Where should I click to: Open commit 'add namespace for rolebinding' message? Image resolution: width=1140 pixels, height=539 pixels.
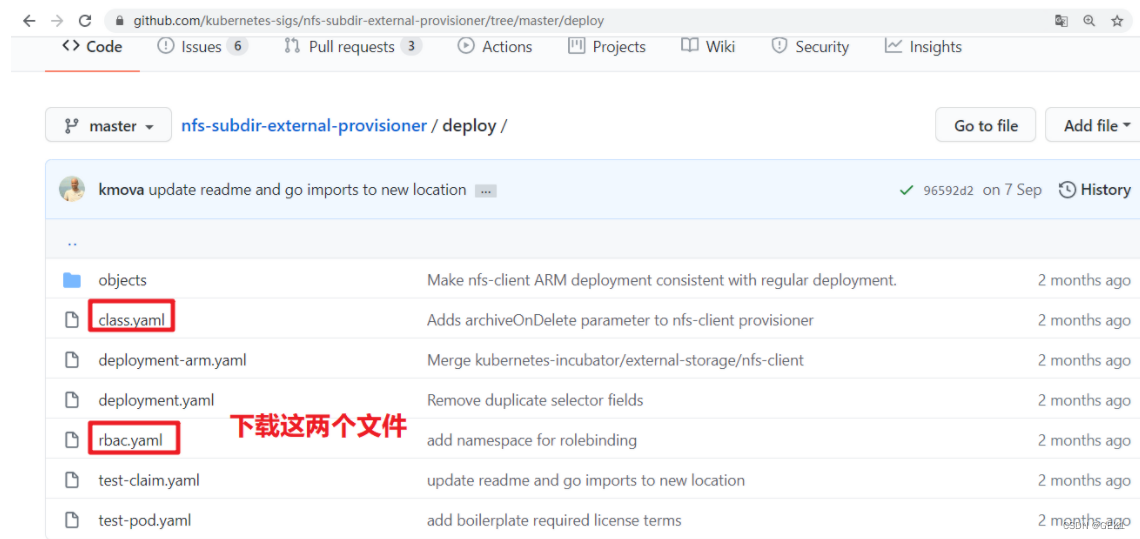(x=531, y=440)
